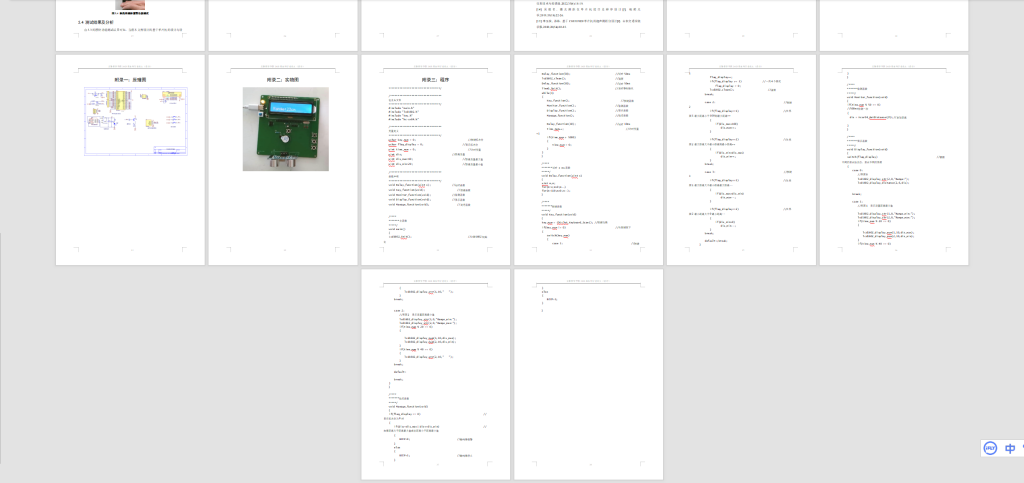Toggle the 中 Chinese input mode indicator
The height and width of the screenshot is (483, 1024).
pyautogui.click(x=1011, y=449)
